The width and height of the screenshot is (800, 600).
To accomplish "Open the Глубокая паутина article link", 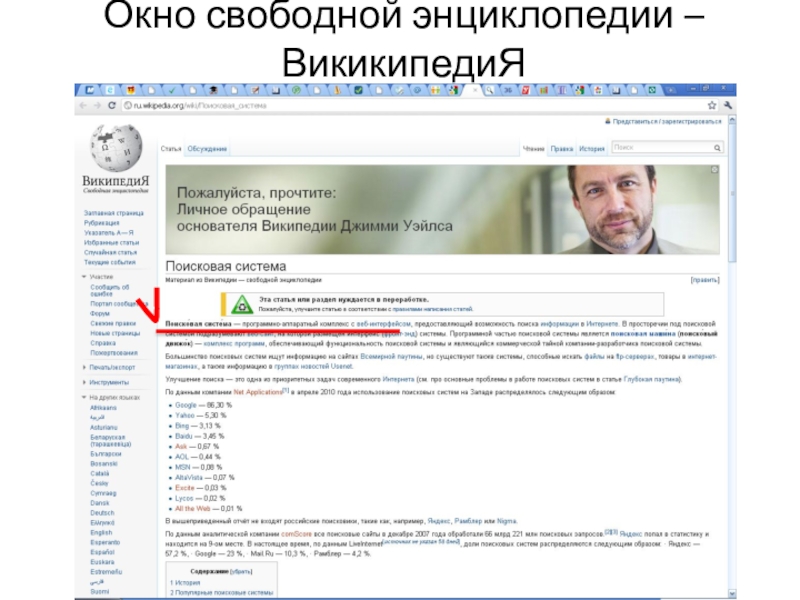I will pyautogui.click(x=651, y=379).
